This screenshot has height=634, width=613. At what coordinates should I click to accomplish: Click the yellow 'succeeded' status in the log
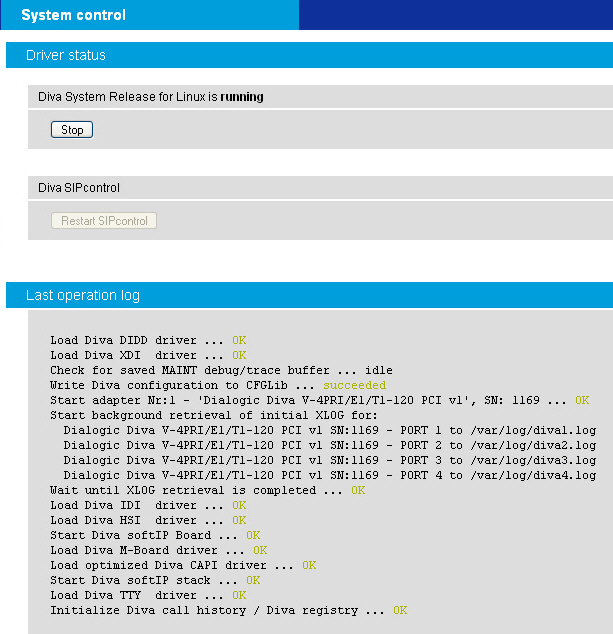point(354,385)
